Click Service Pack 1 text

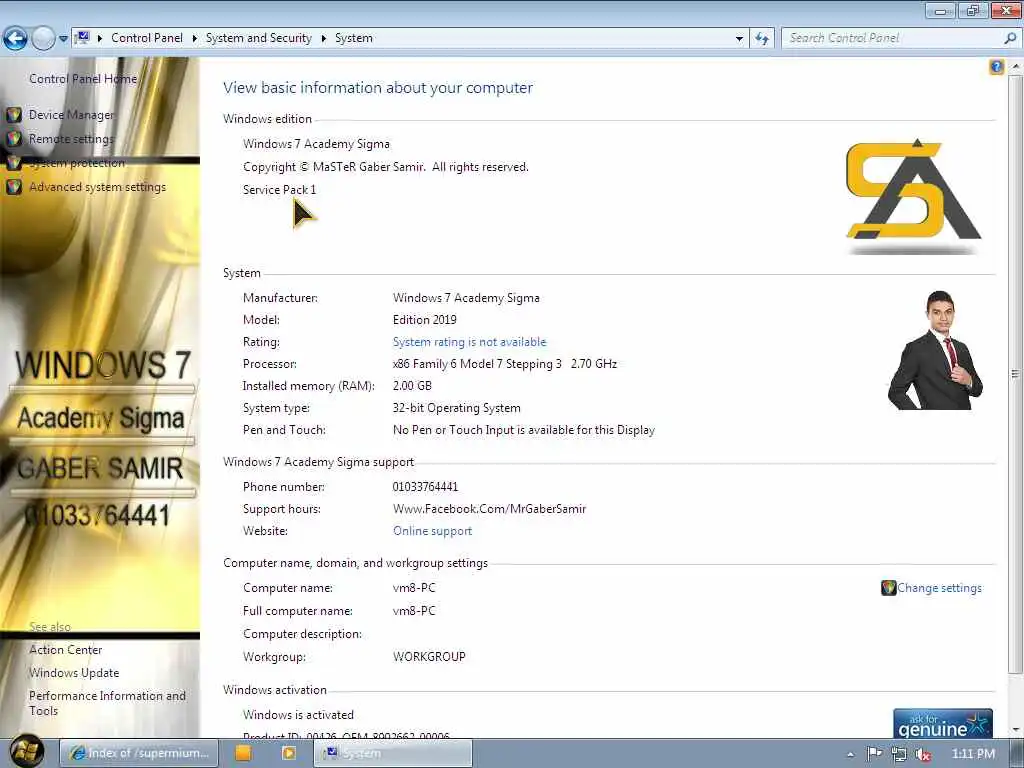click(280, 189)
